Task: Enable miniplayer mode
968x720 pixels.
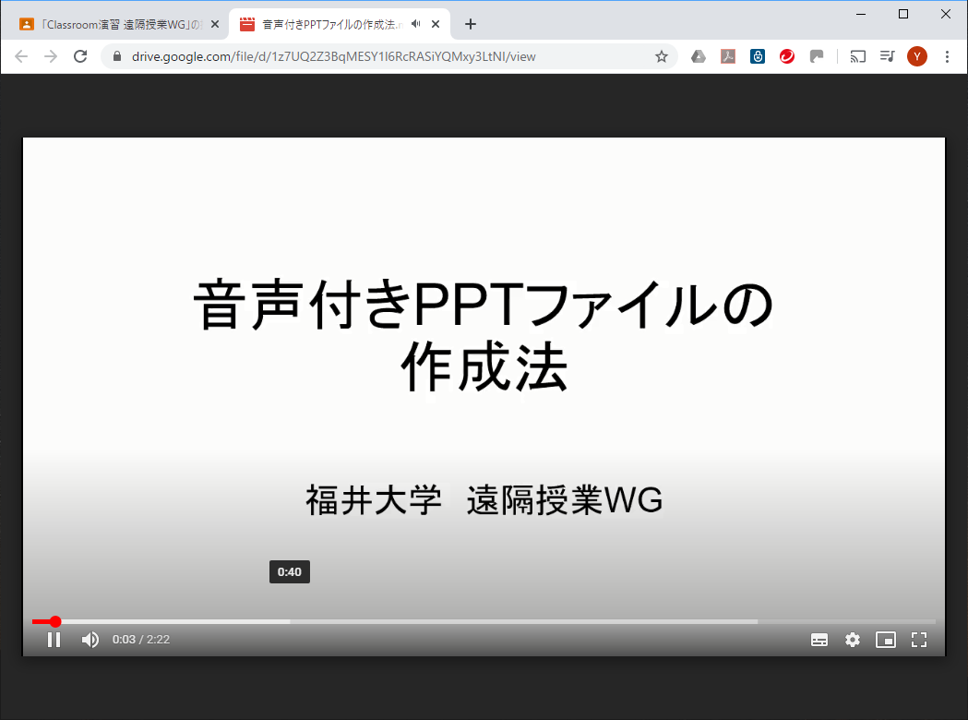Action: pos(886,640)
